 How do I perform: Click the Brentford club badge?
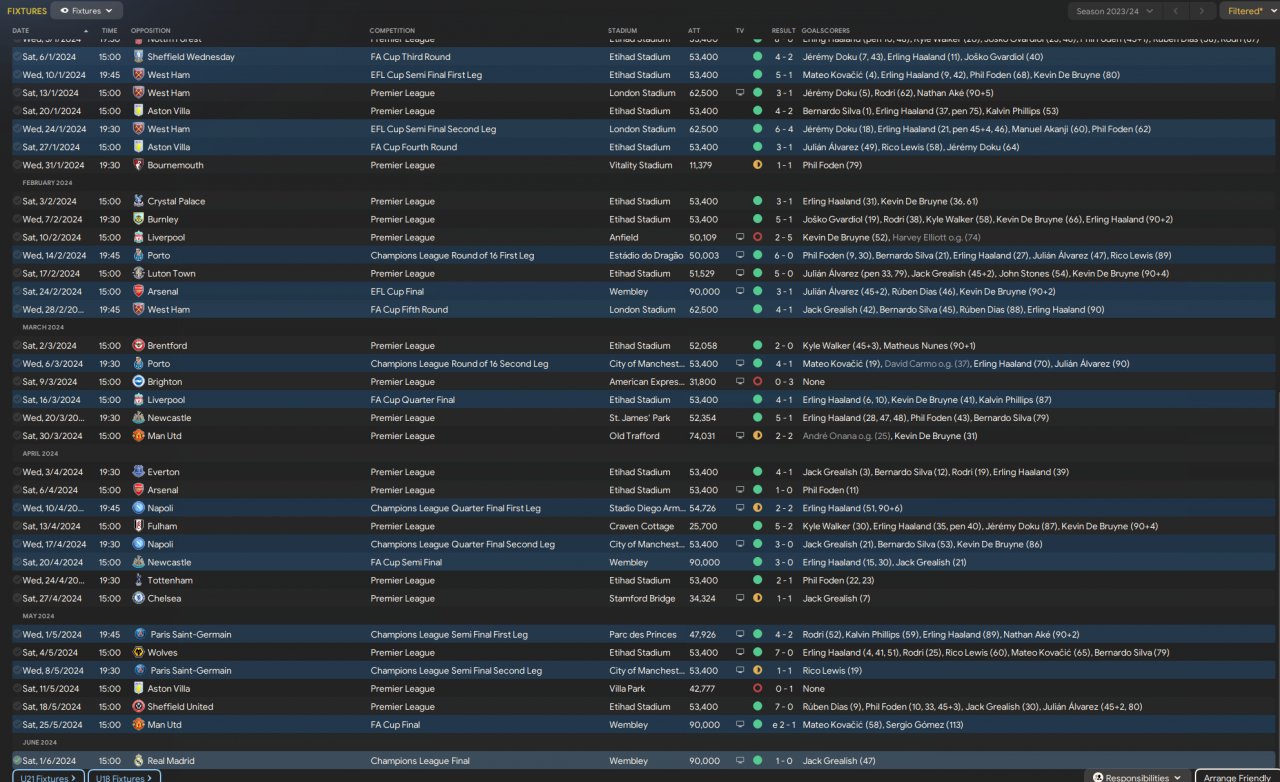pyautogui.click(x=138, y=346)
